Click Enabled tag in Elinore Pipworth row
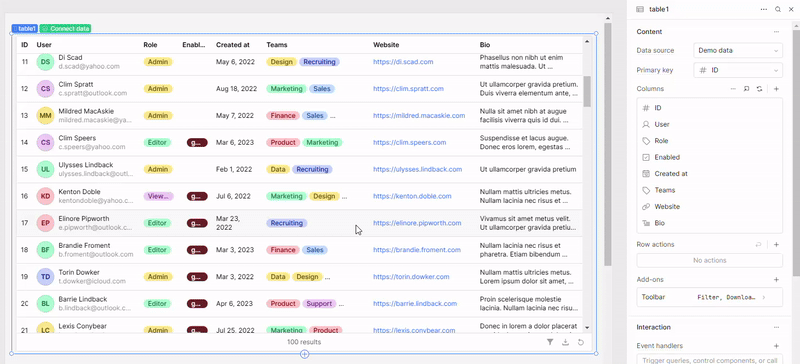Image resolution: width=800 pixels, height=364 pixels. [197, 223]
